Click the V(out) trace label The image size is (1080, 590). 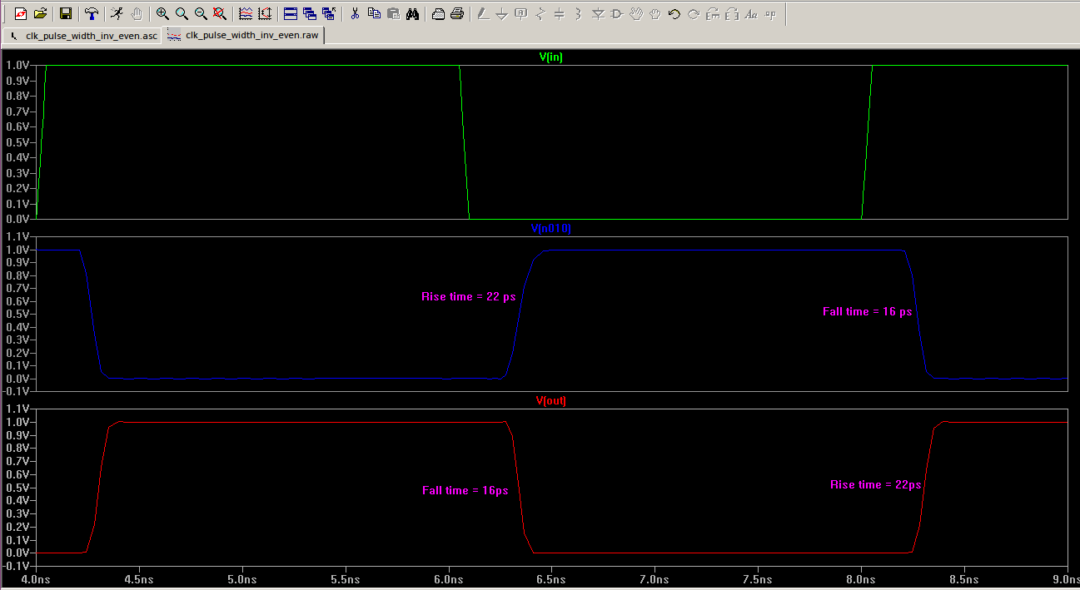point(550,401)
